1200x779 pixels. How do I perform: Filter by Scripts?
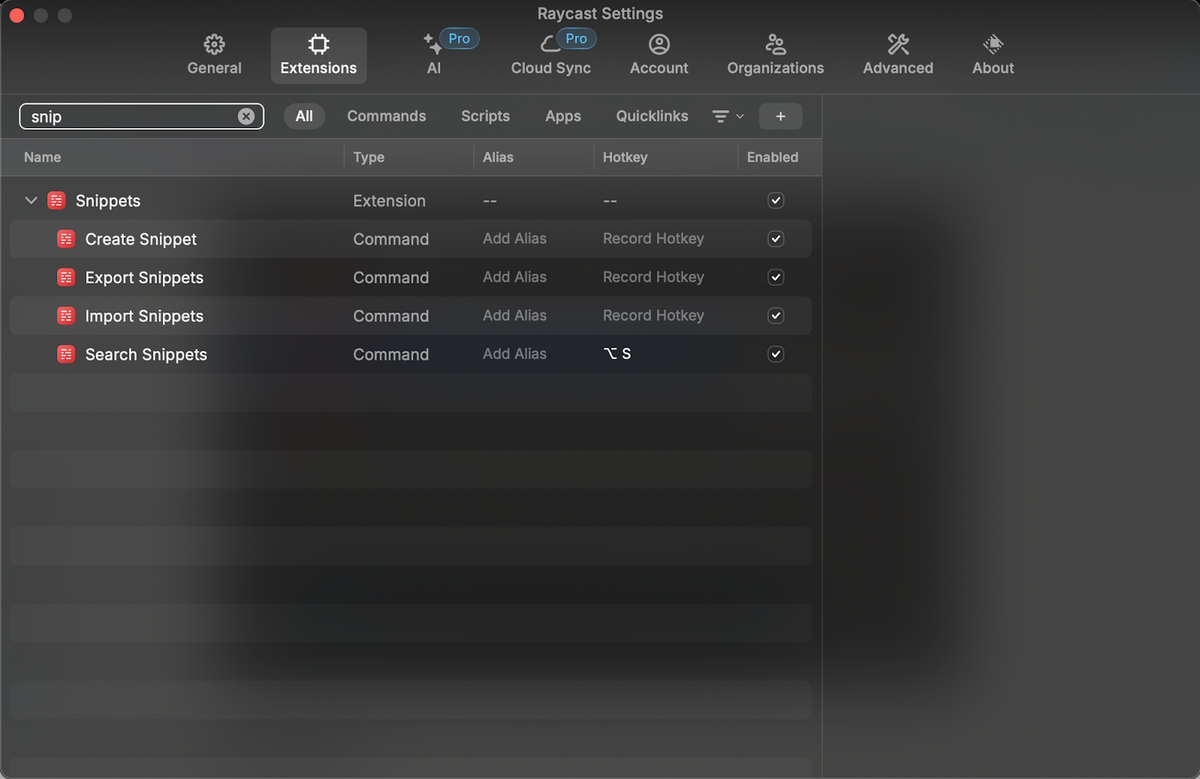(x=485, y=116)
